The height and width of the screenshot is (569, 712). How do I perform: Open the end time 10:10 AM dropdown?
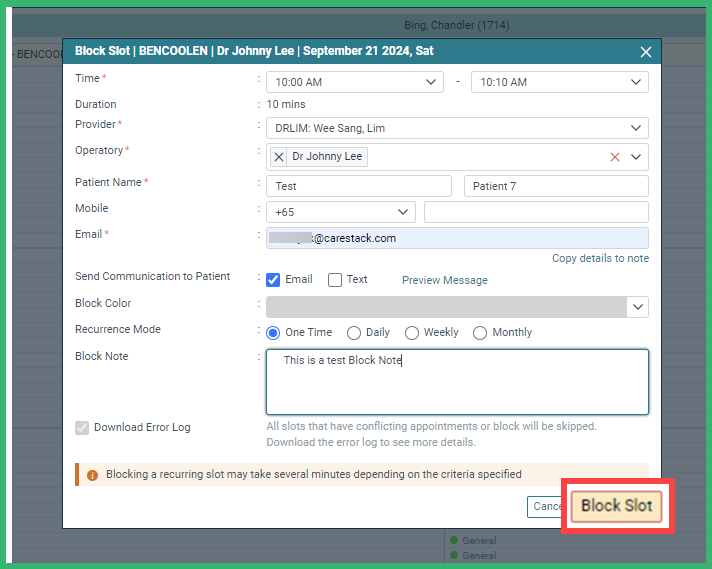point(559,82)
